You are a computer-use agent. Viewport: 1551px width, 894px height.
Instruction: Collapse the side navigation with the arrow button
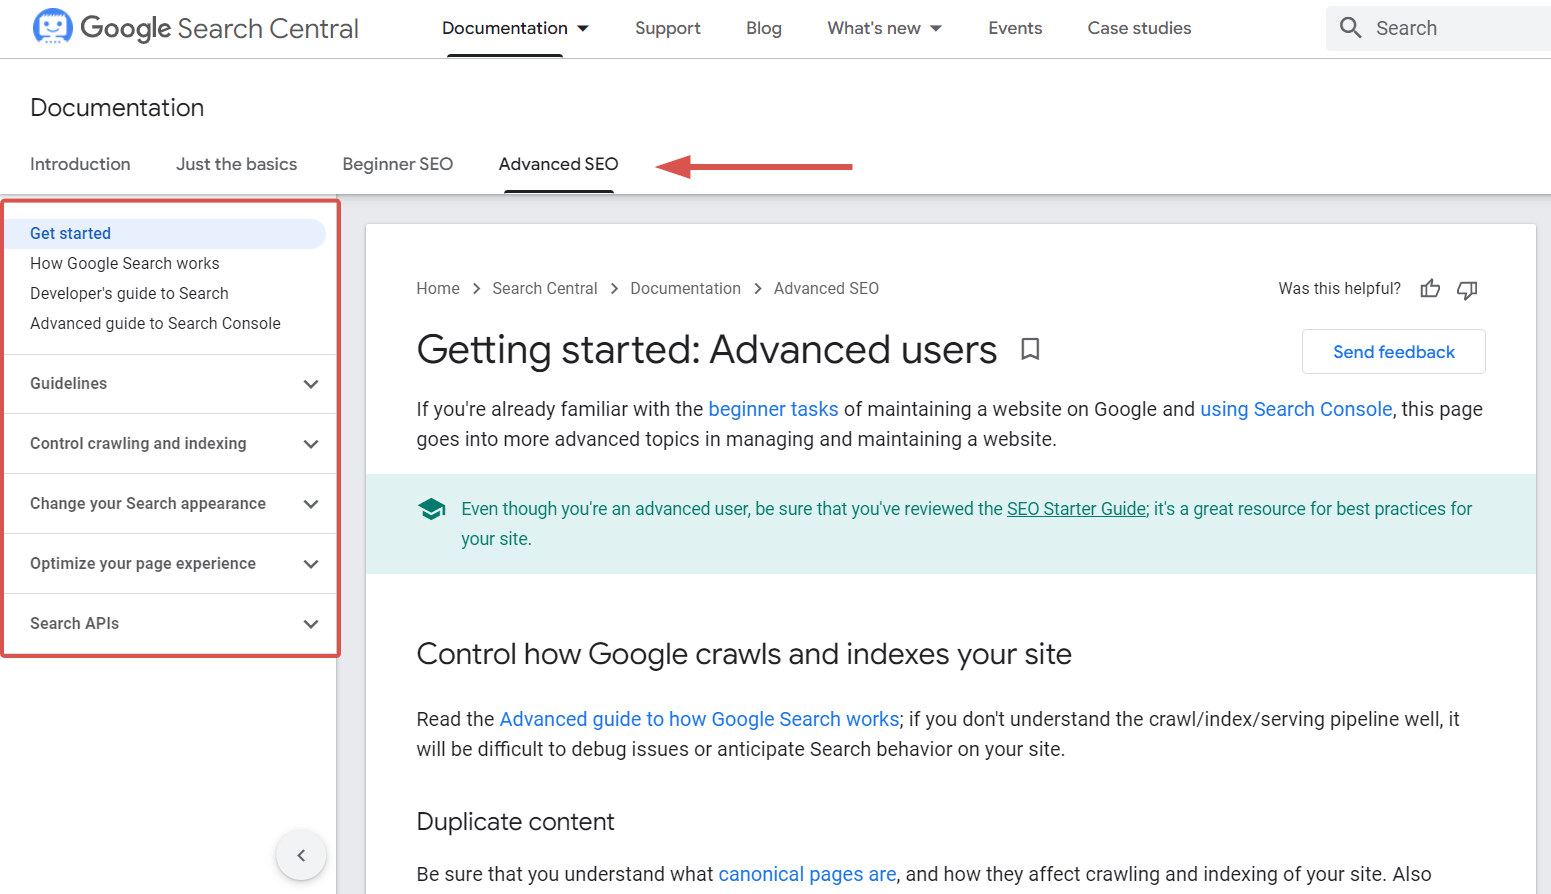(301, 855)
